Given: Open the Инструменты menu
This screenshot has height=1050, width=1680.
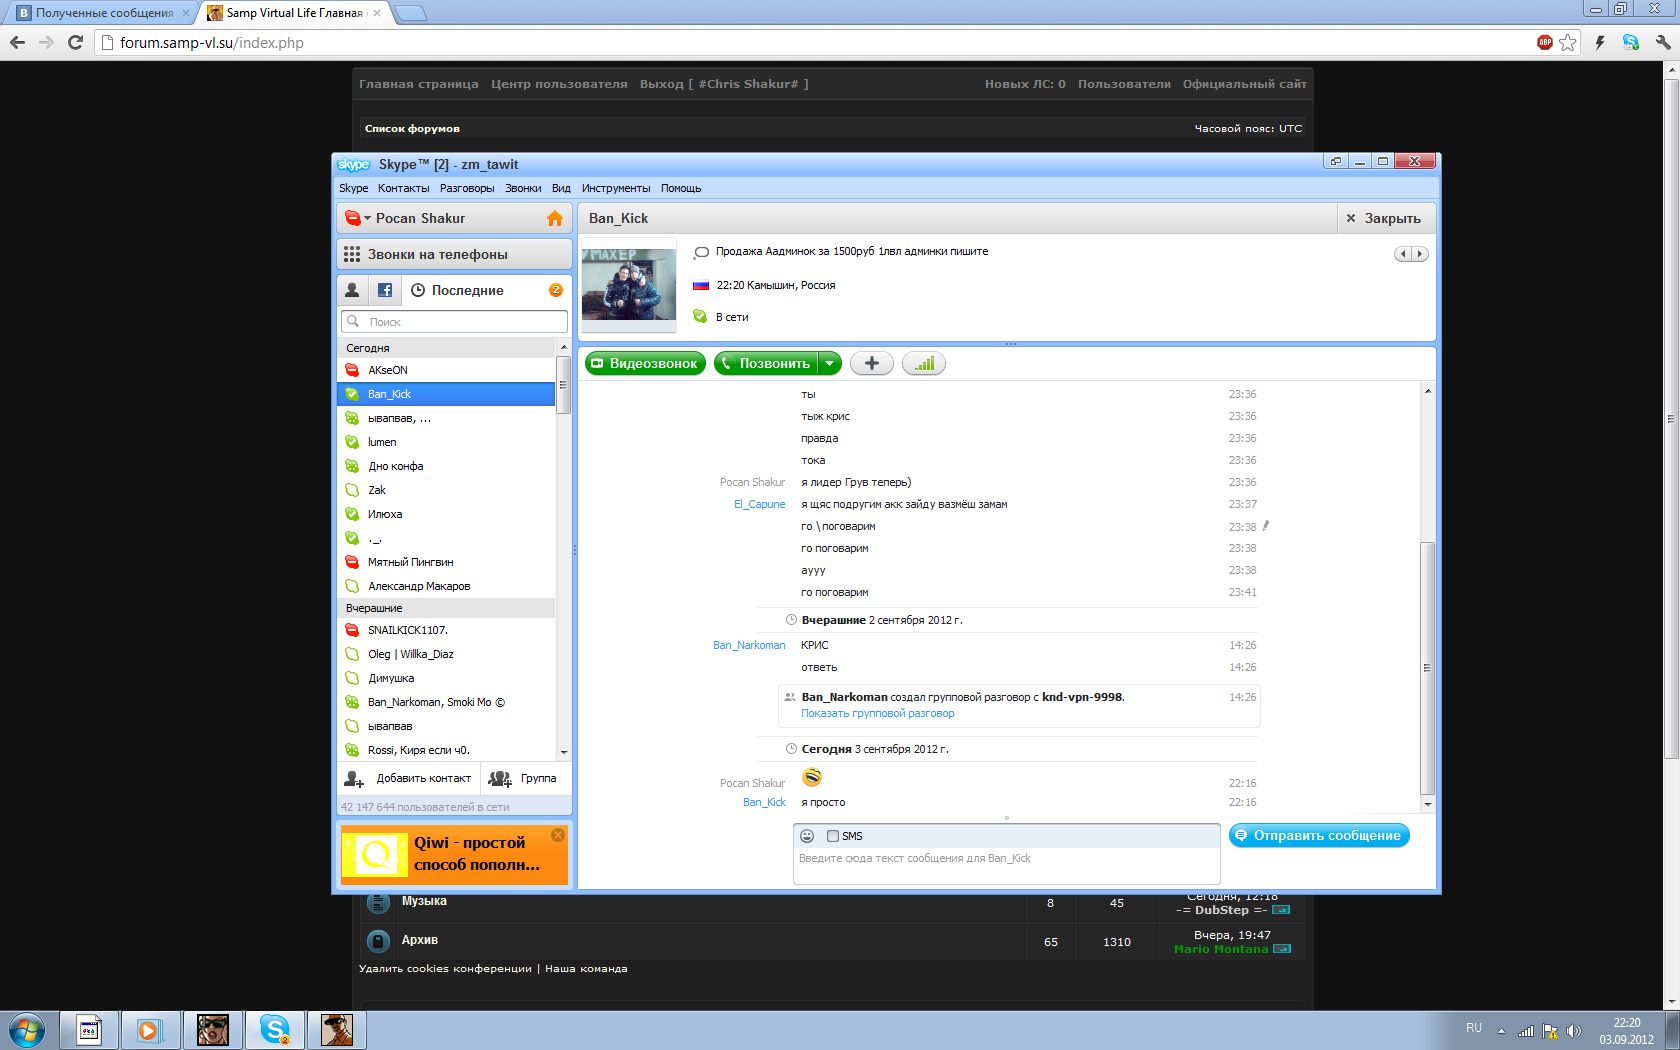Looking at the screenshot, I should 616,188.
